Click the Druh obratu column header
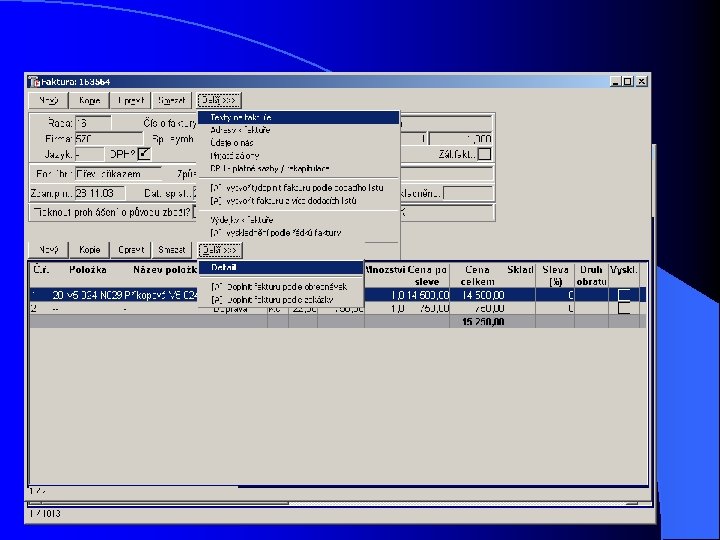The image size is (720, 540). coord(591,276)
